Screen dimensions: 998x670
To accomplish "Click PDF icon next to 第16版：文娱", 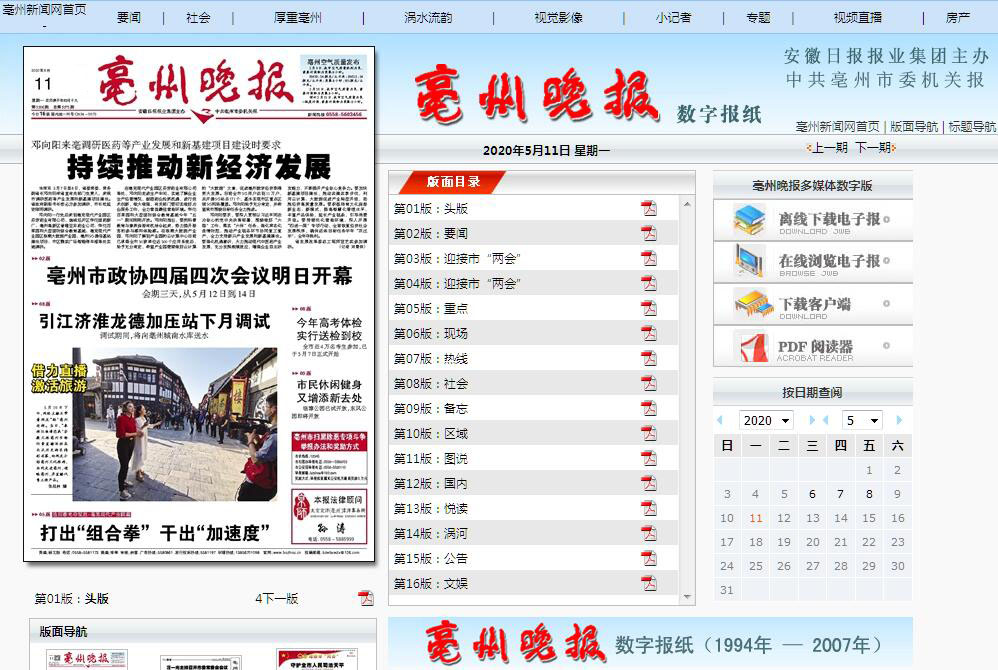I will coord(649,583).
